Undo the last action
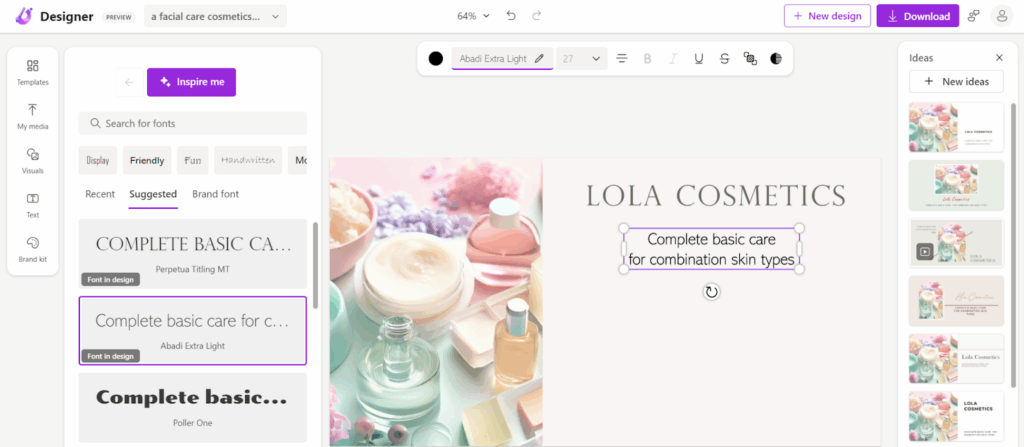 pos(511,16)
